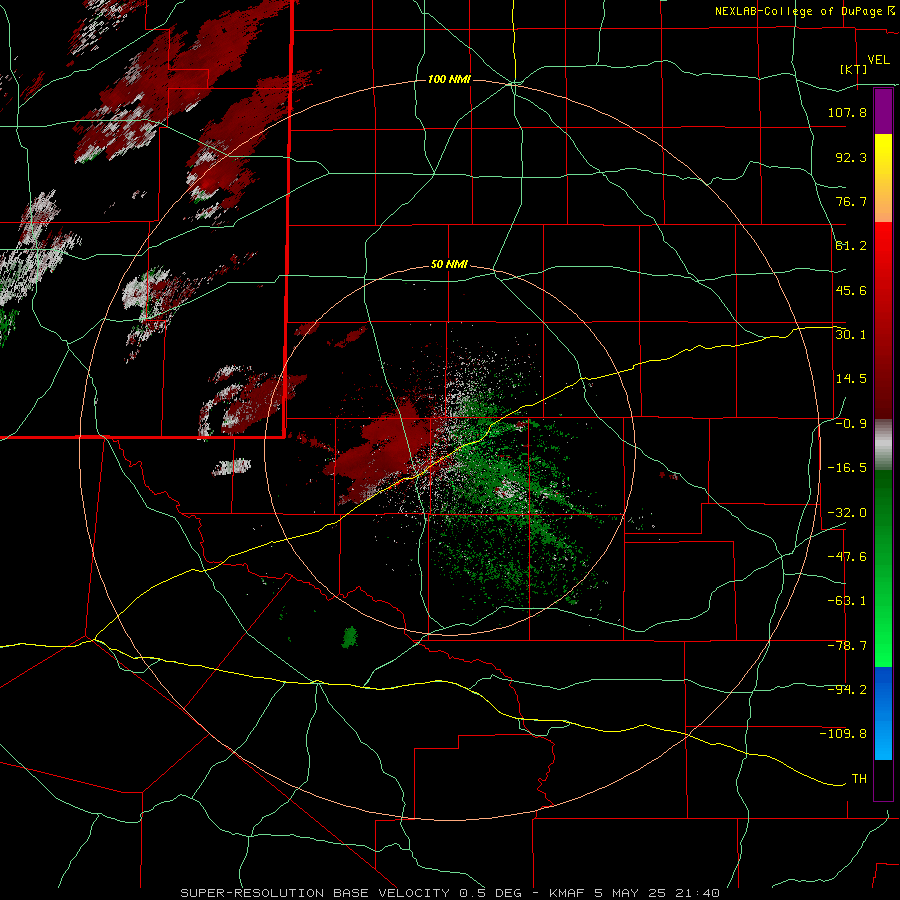Click the -63.1 velocity scale value
This screenshot has width=900, height=900.
coord(847,601)
